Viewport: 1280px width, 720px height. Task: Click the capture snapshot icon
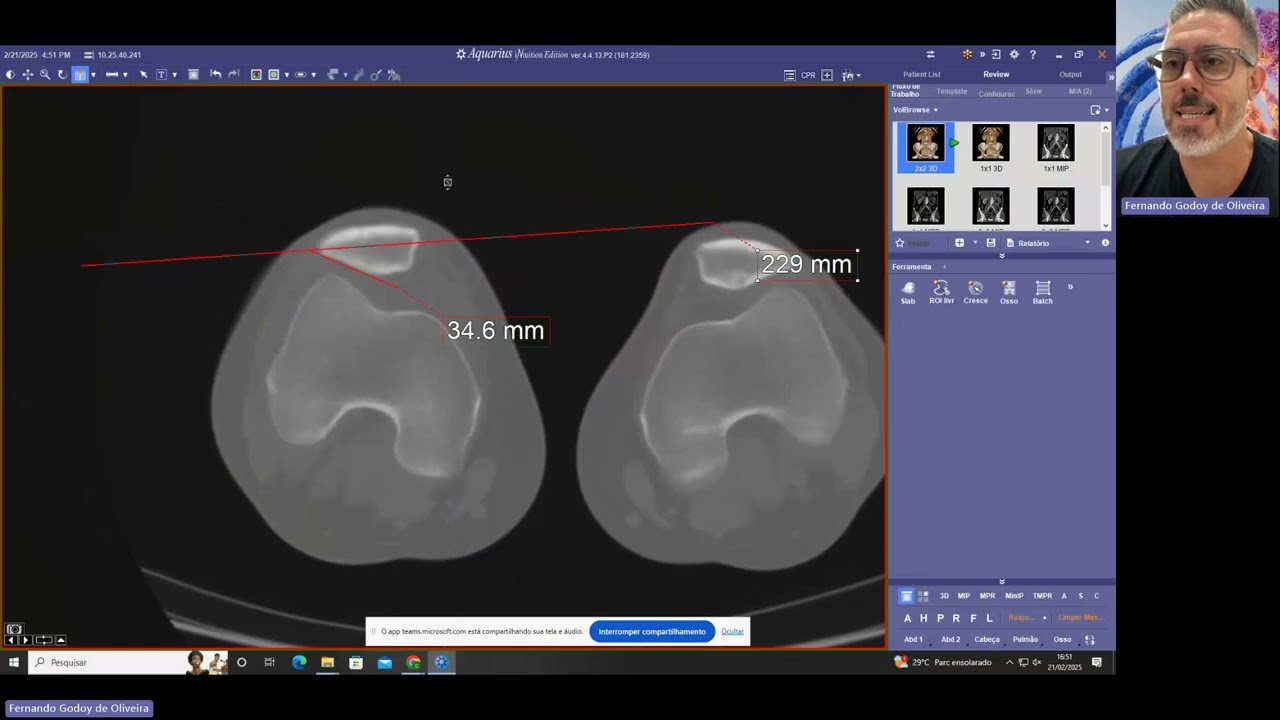point(193,75)
